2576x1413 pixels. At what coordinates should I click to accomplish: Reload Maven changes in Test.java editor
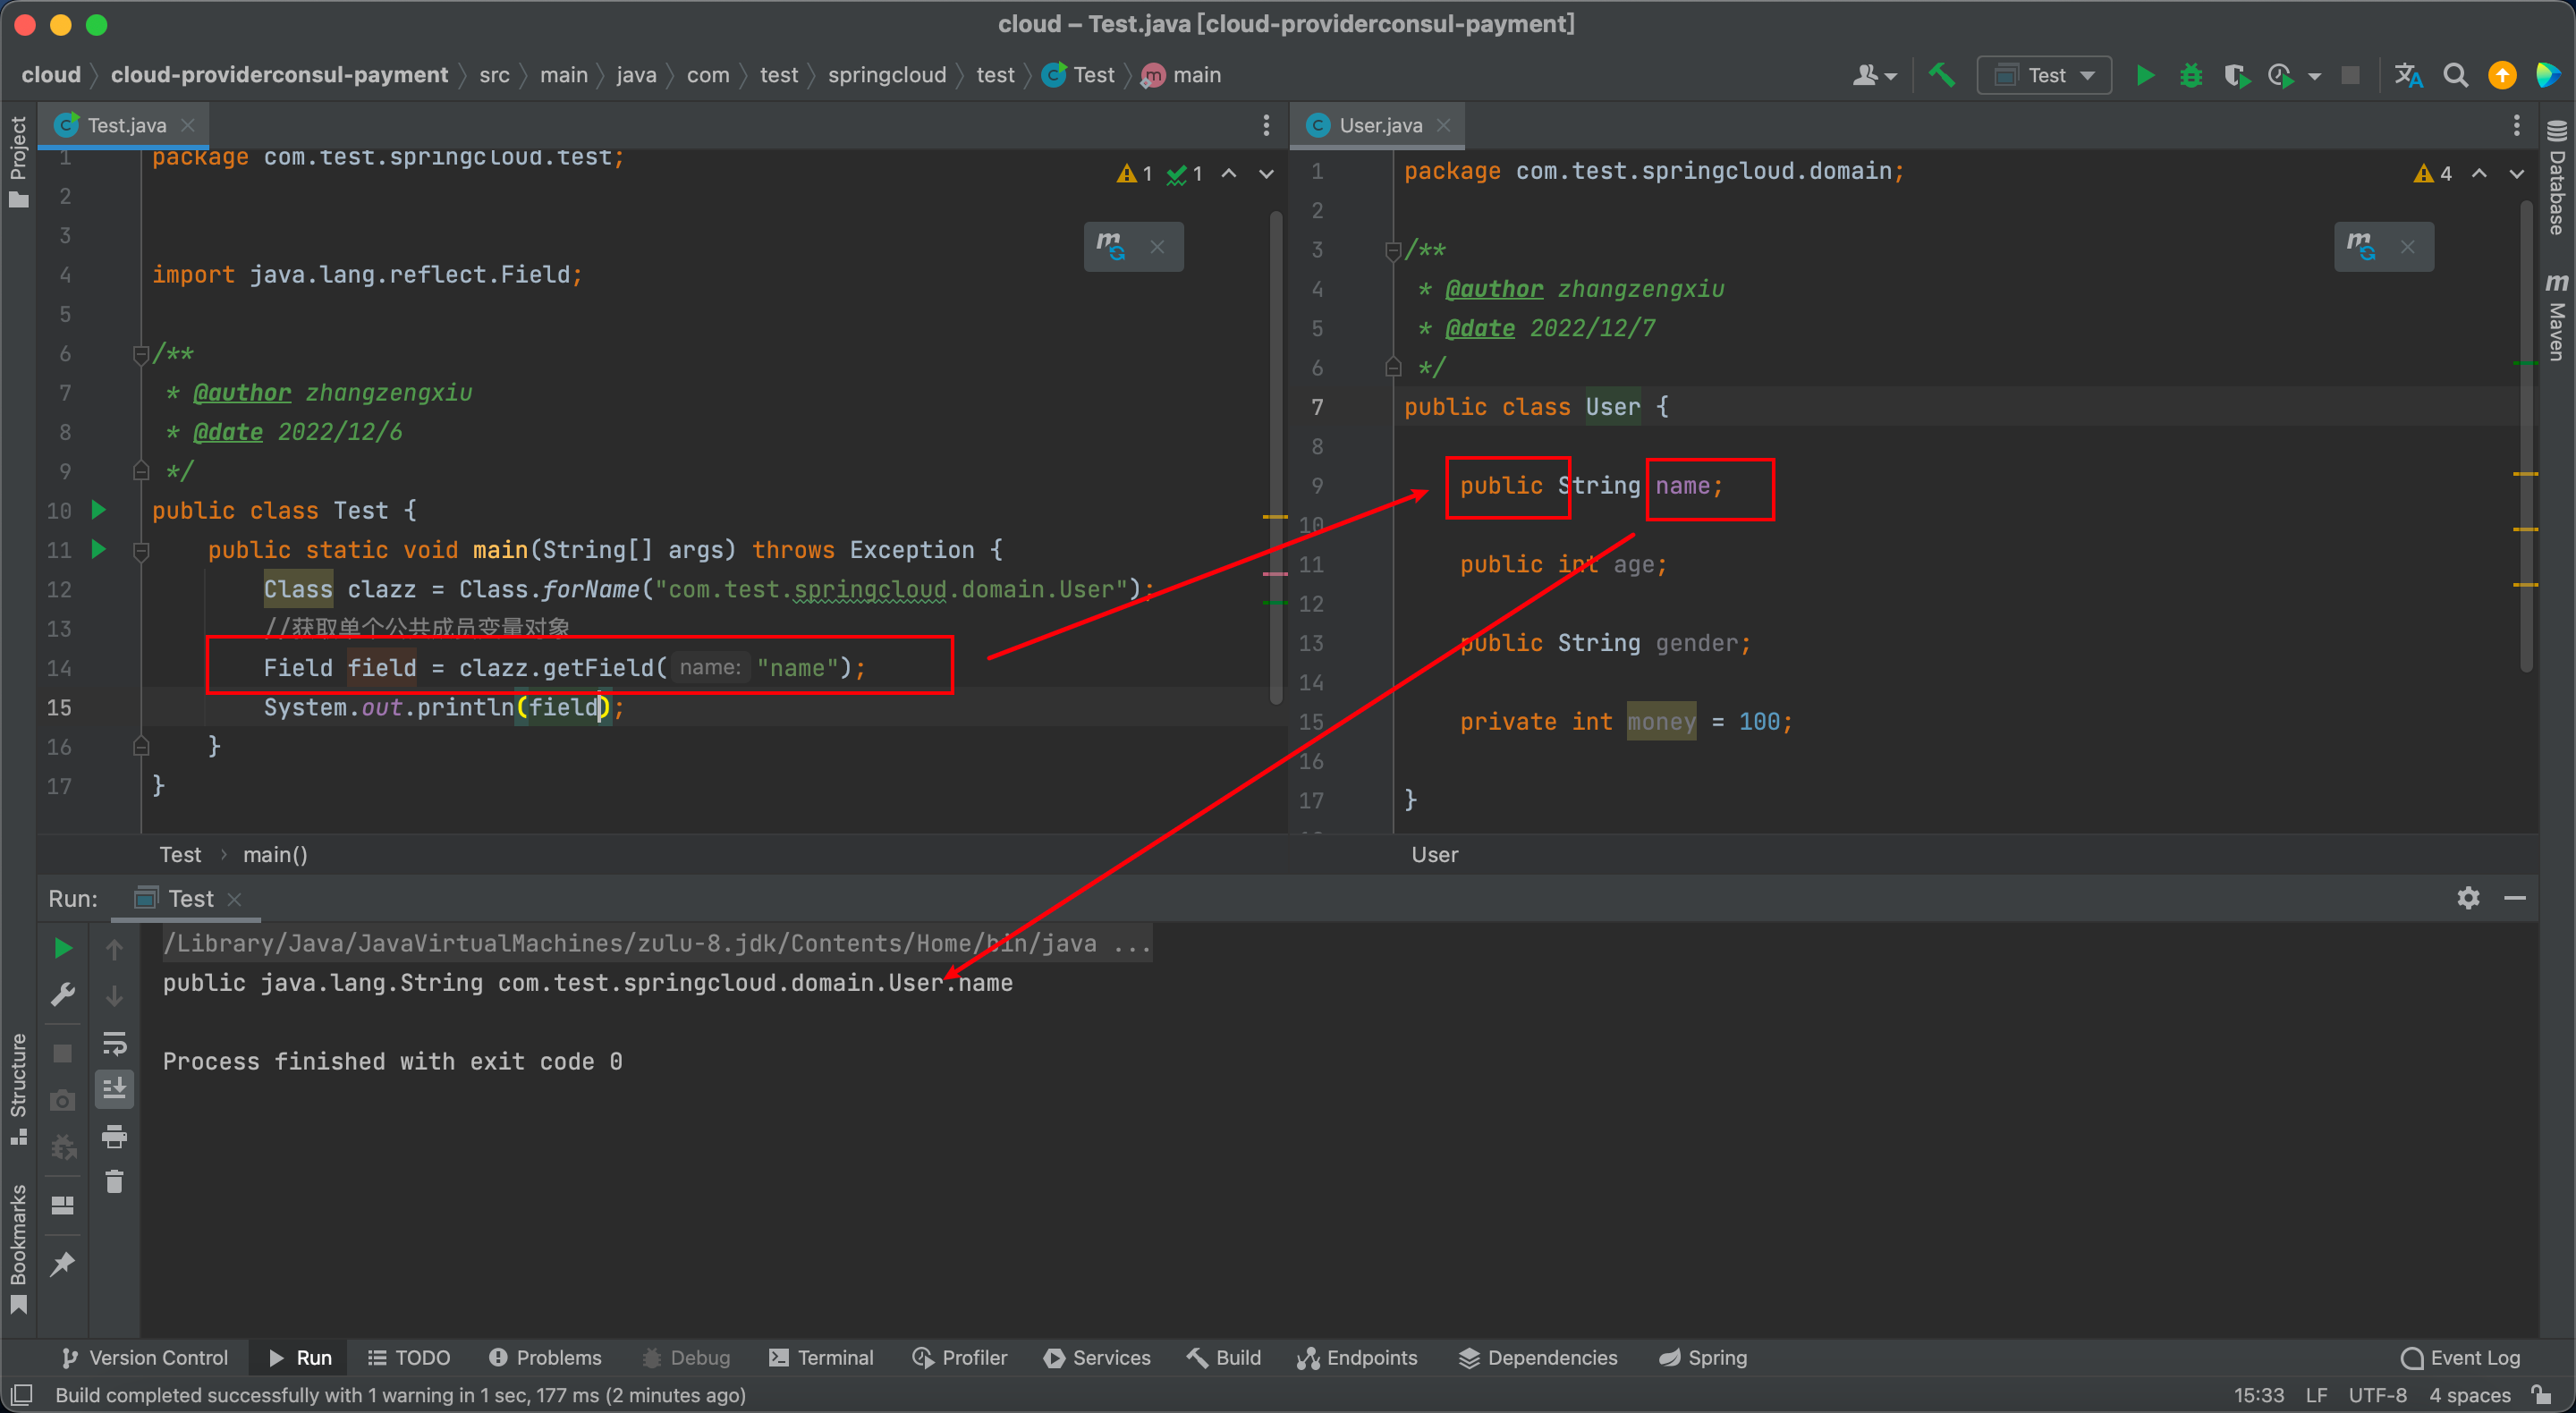click(x=1110, y=246)
